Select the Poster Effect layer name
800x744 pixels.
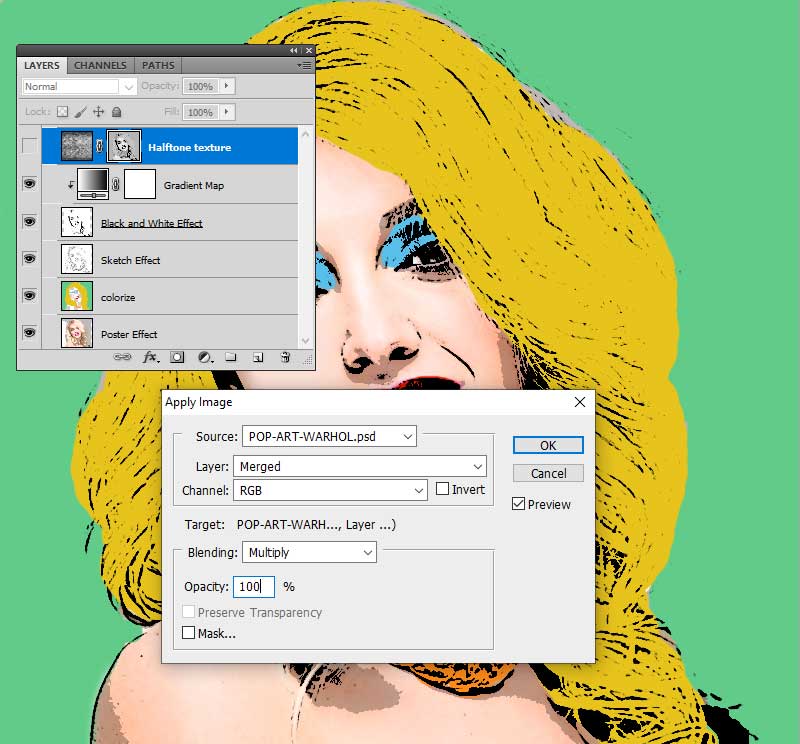coord(129,334)
